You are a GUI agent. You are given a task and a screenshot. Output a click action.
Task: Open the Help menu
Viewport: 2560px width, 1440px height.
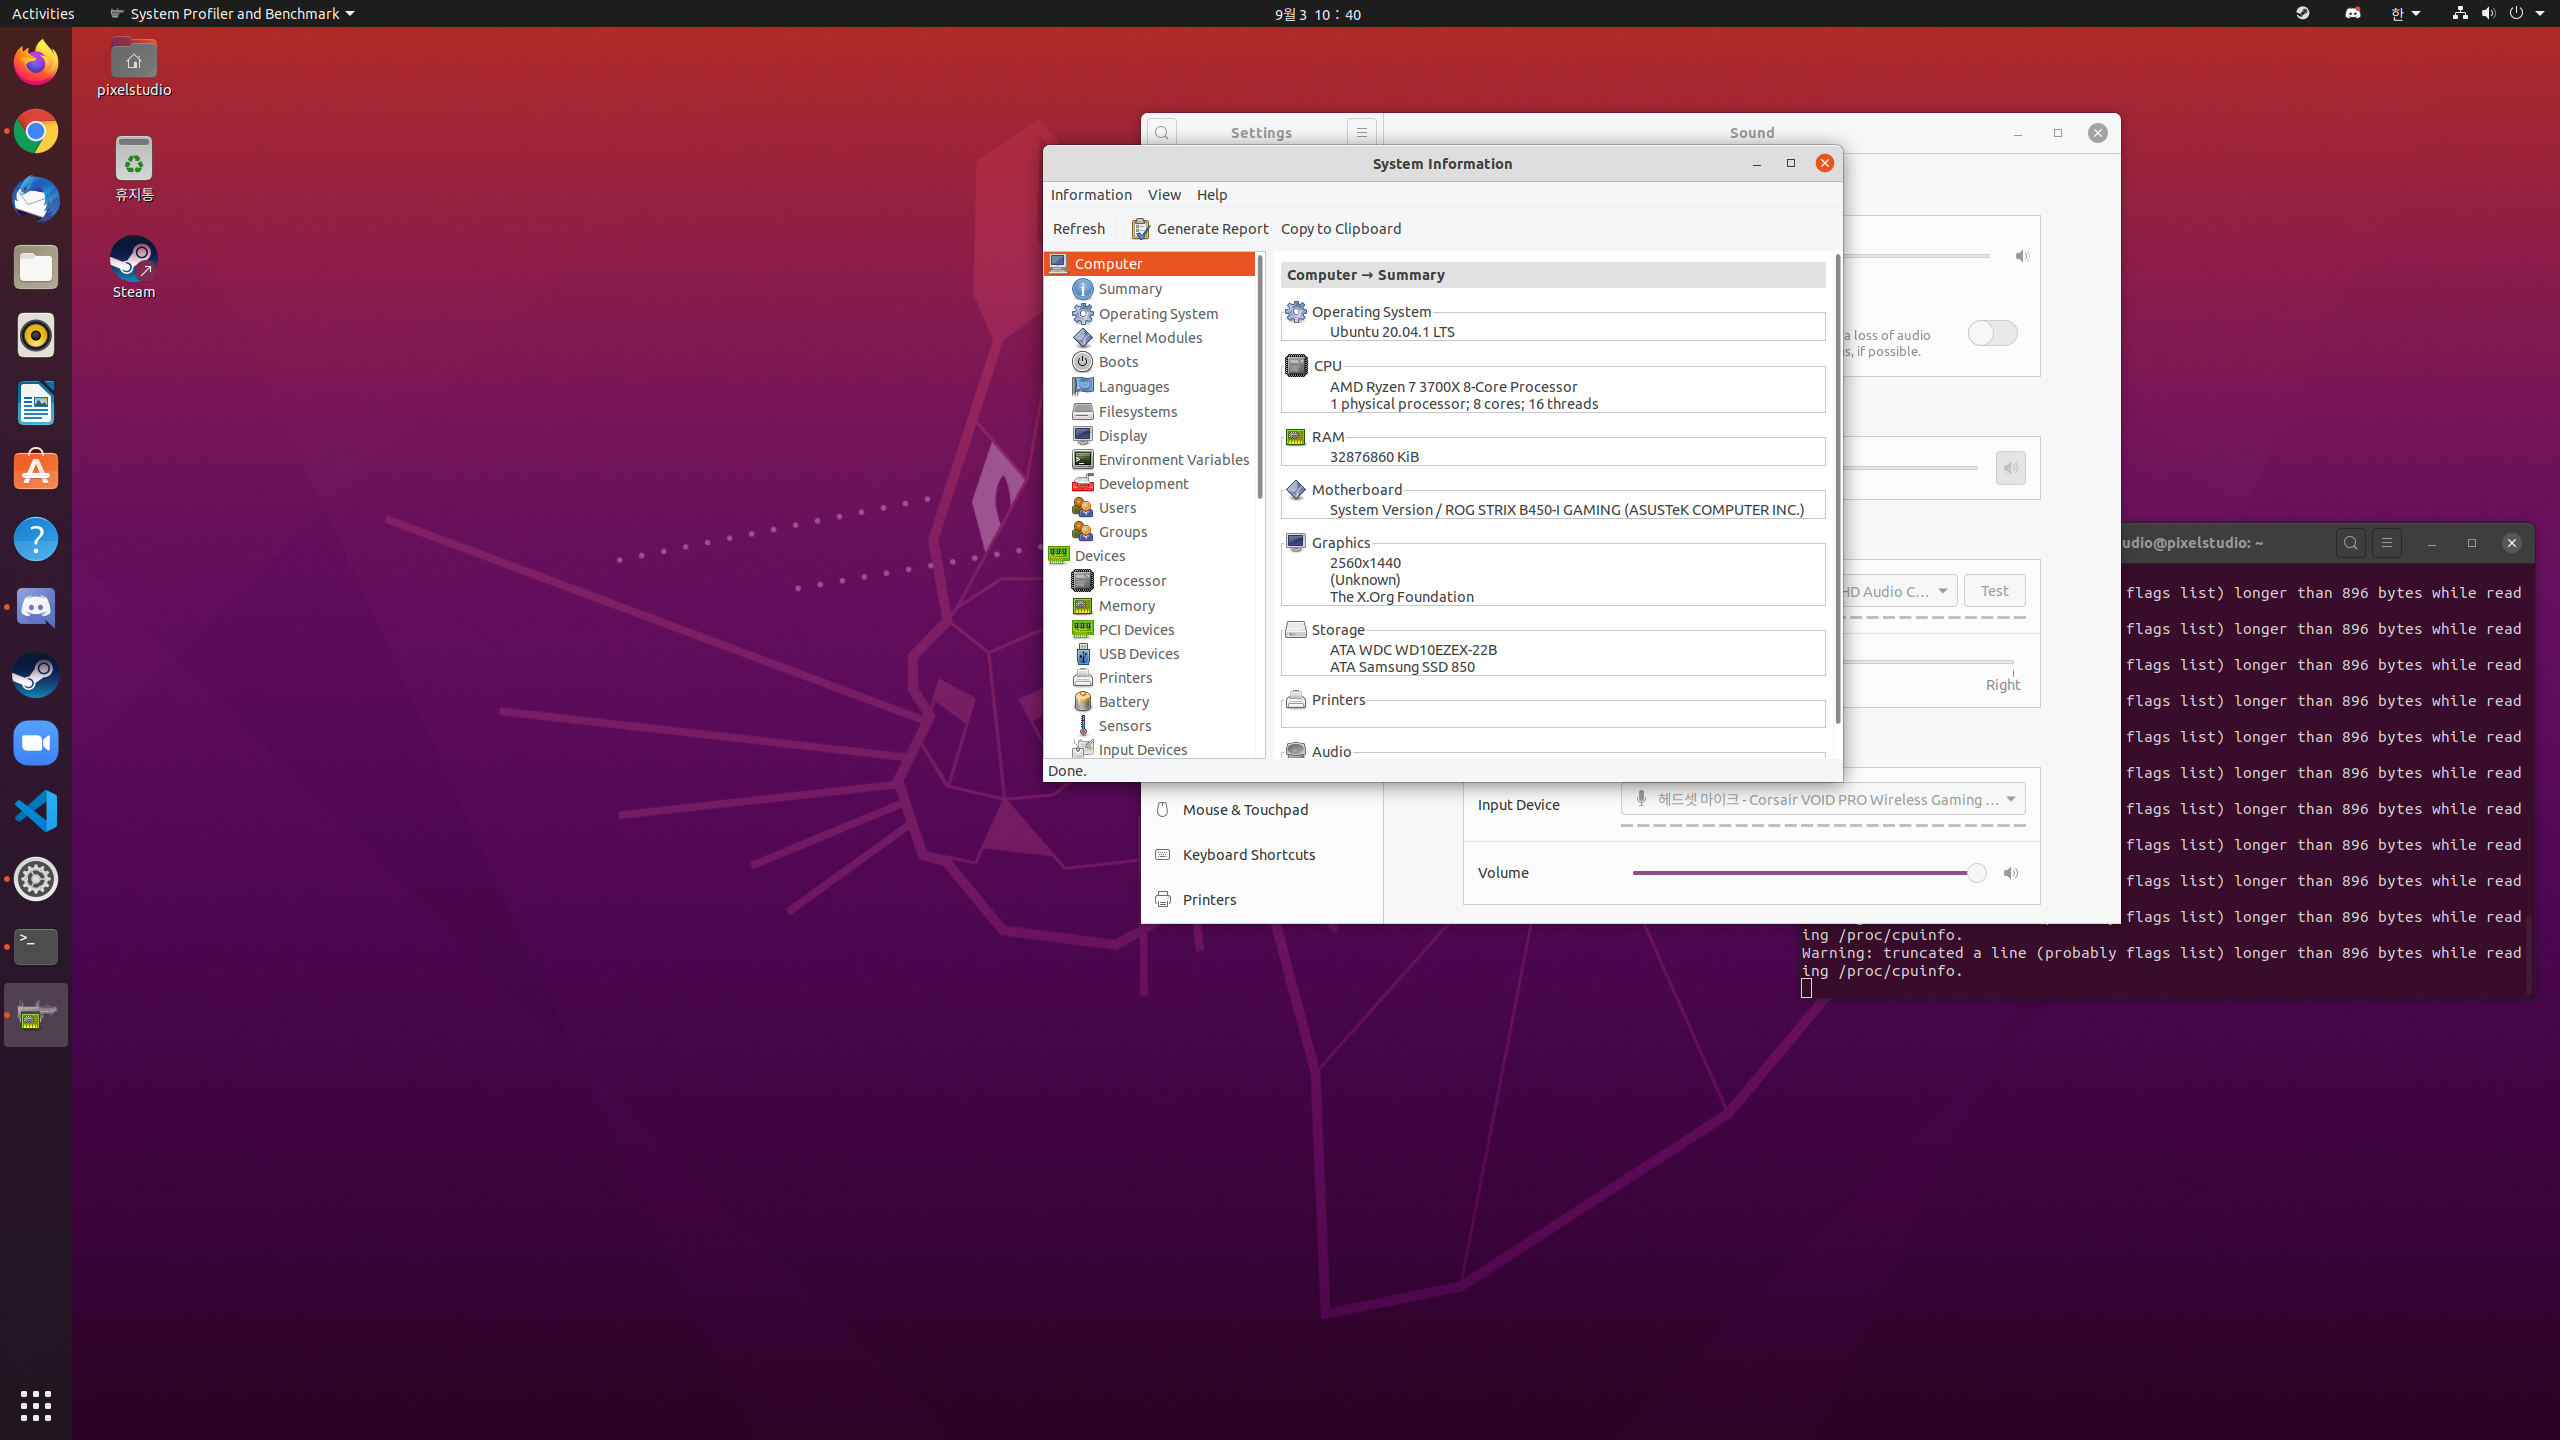coord(1212,195)
